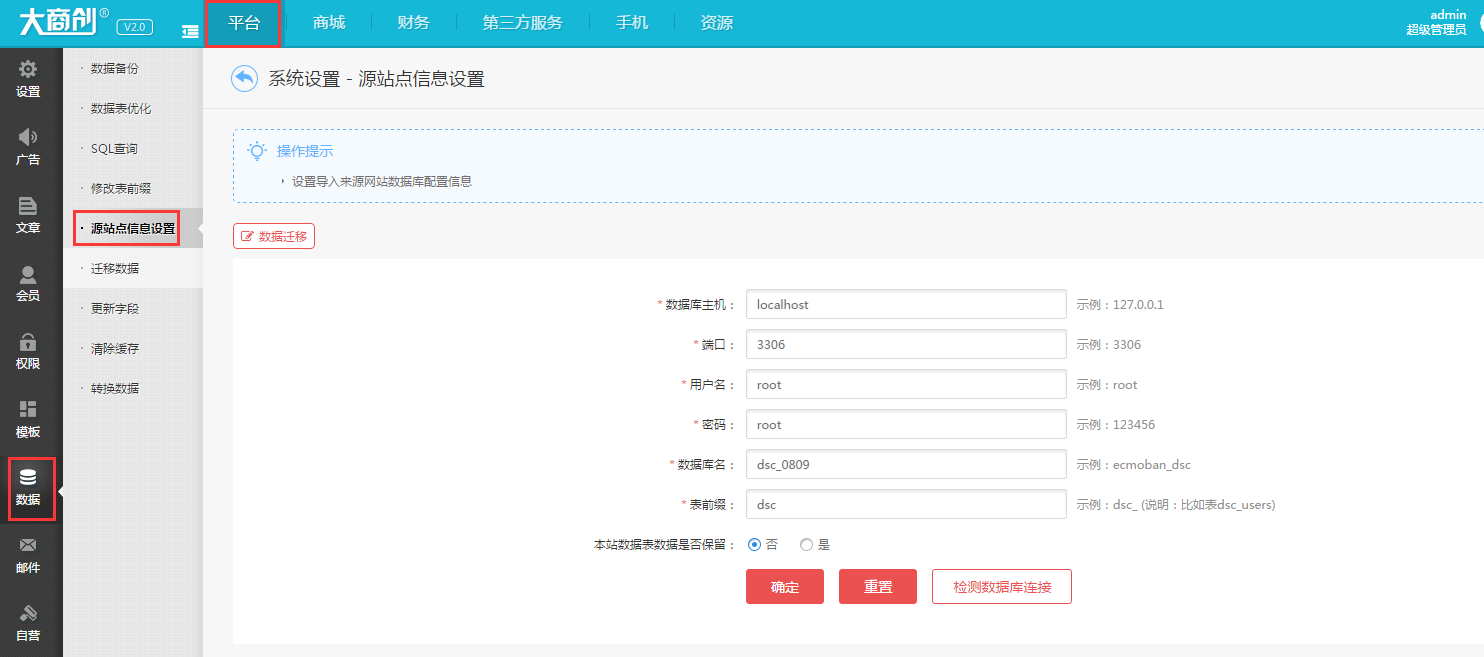Image resolution: width=1484 pixels, height=657 pixels.
Task: Switch to the 手机 top tab
Action: [632, 23]
